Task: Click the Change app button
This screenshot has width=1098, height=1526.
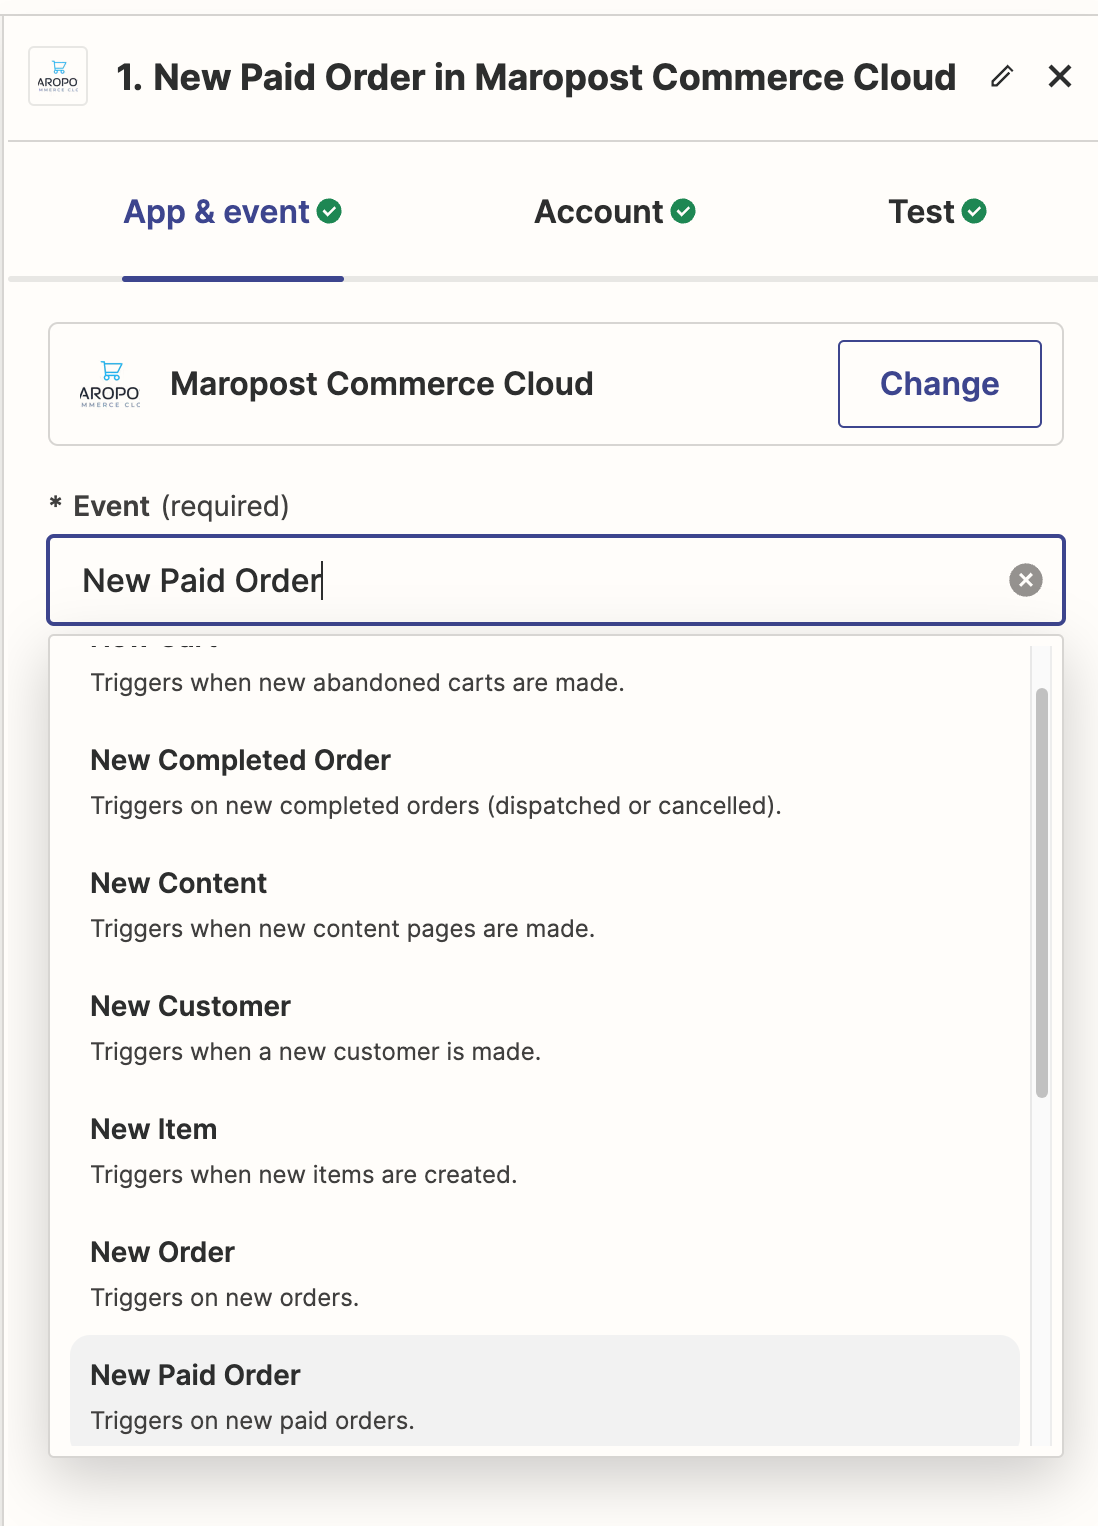Action: 940,384
